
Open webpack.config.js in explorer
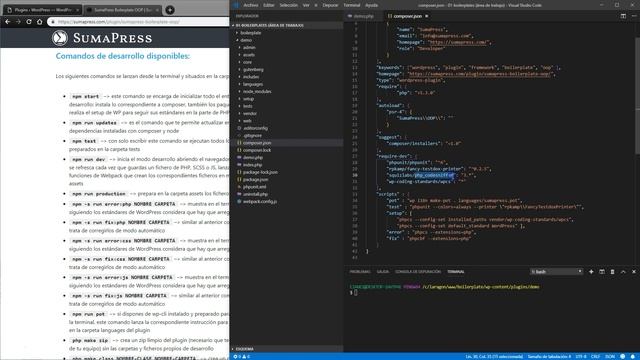[x=260, y=202]
